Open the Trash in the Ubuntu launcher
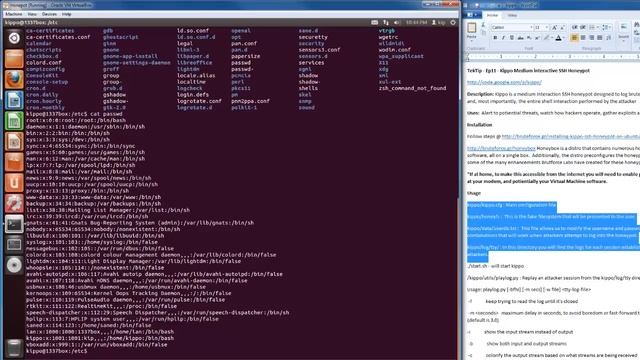Image resolution: width=640 pixels, height=360 pixels. [14, 347]
